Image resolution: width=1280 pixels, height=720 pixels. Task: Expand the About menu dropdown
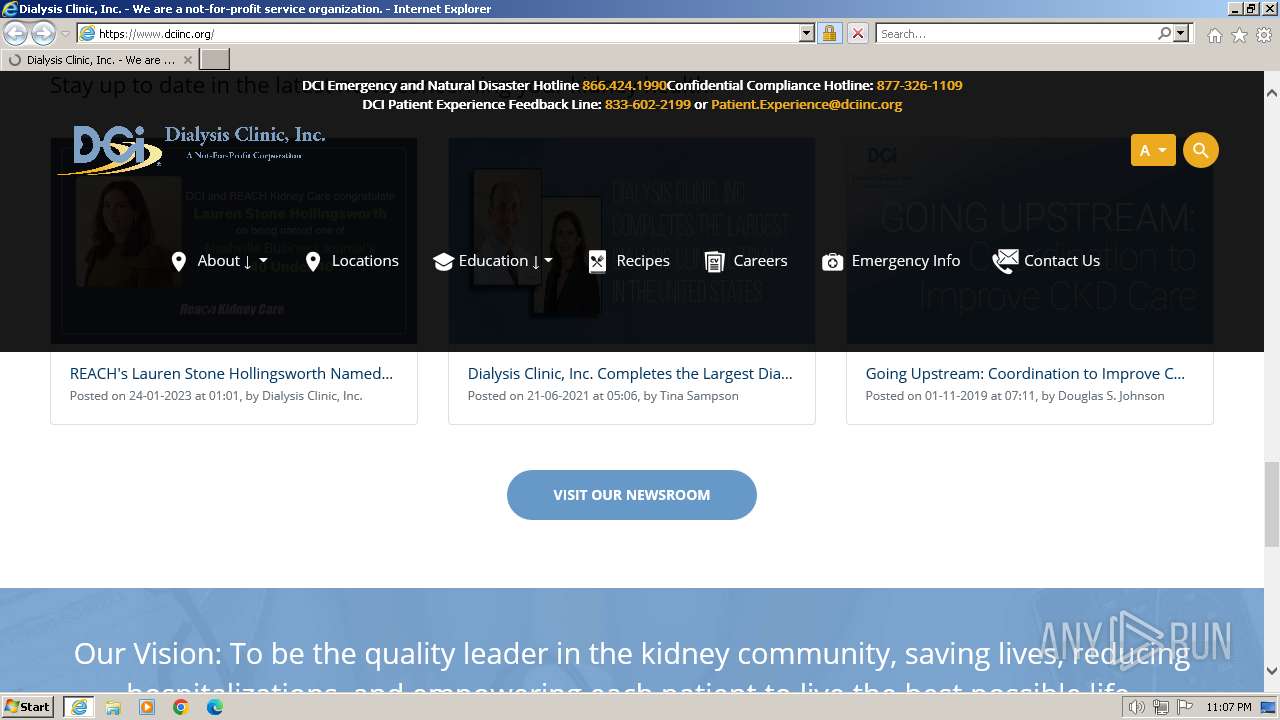pos(263,261)
